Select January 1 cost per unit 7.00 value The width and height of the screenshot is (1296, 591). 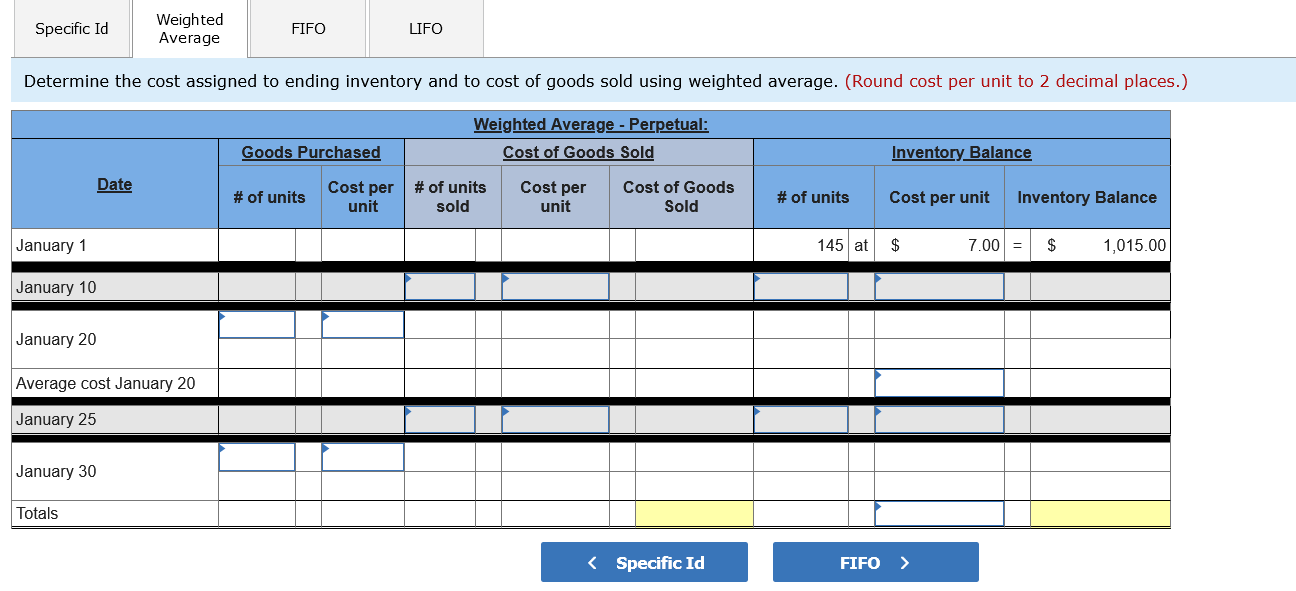pos(983,245)
